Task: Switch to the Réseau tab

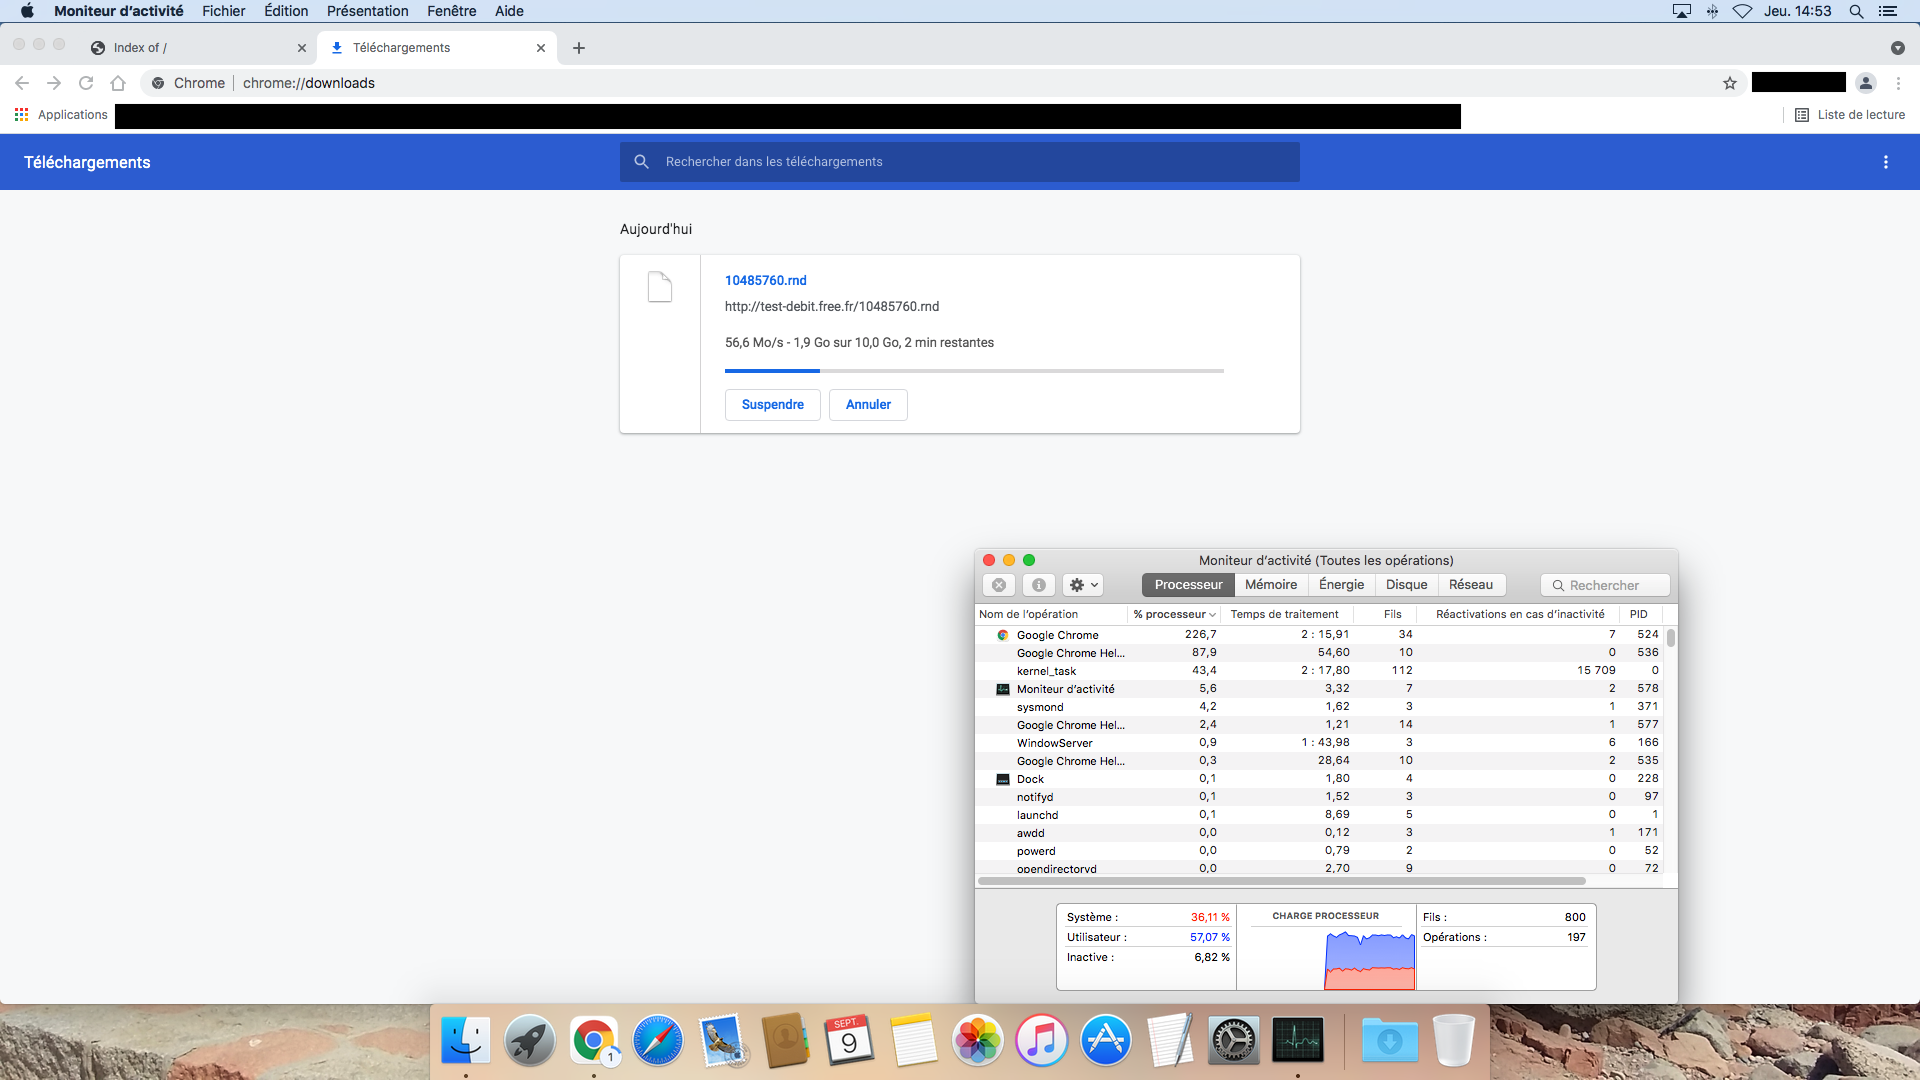Action: (1470, 585)
